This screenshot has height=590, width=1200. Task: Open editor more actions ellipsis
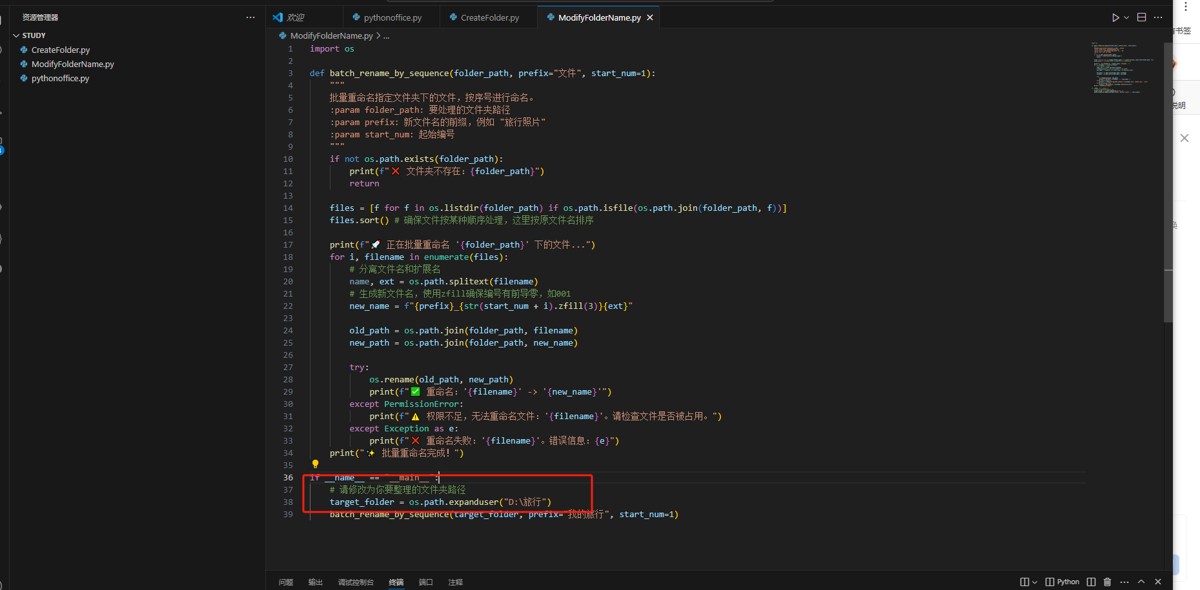click(1159, 18)
